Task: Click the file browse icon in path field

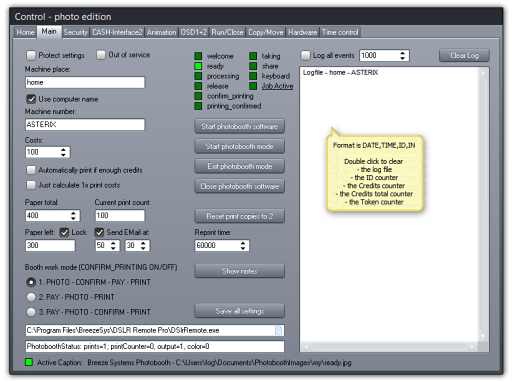Action: click(x=278, y=330)
